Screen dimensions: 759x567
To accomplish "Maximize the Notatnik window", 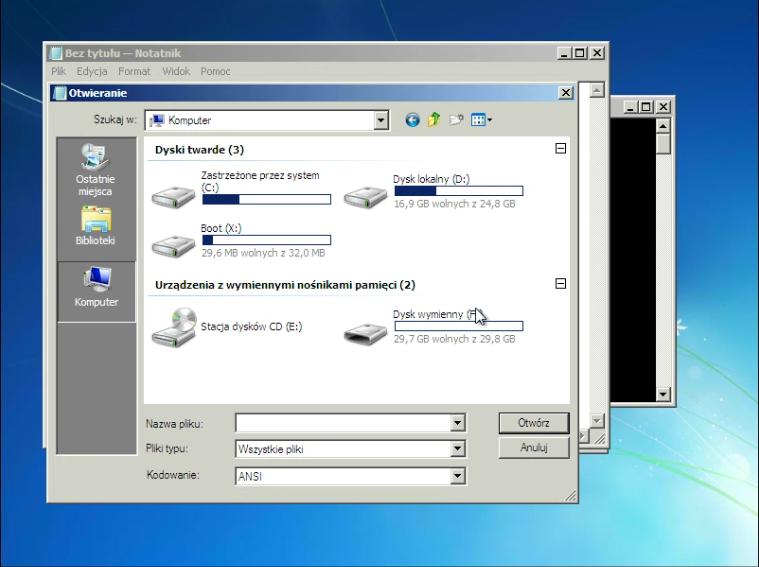I will (580, 53).
